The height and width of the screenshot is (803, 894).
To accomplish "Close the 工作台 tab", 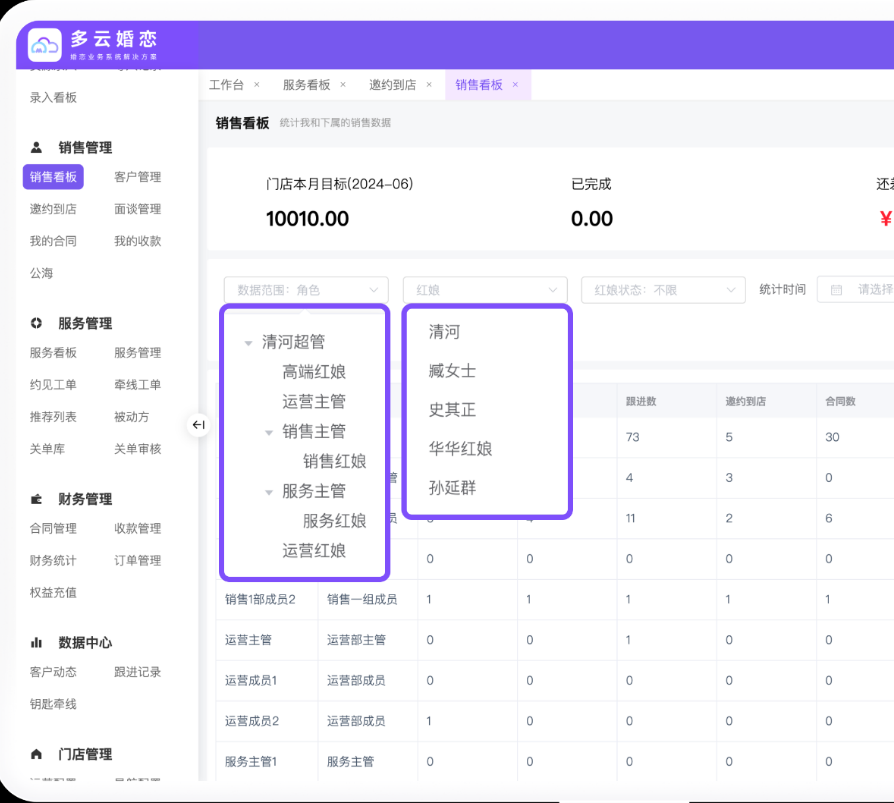I will [x=257, y=85].
